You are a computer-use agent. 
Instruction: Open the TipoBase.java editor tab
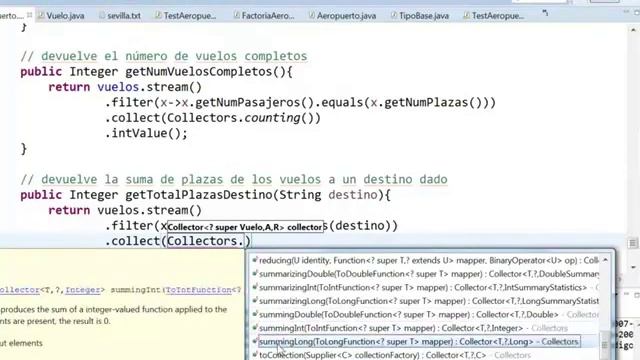point(420,16)
